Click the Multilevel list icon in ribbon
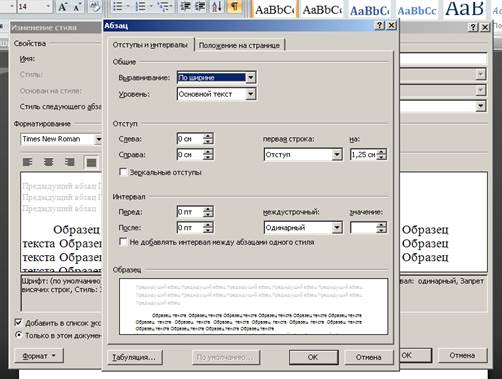This screenshot has width=502, height=379. (x=164, y=7)
